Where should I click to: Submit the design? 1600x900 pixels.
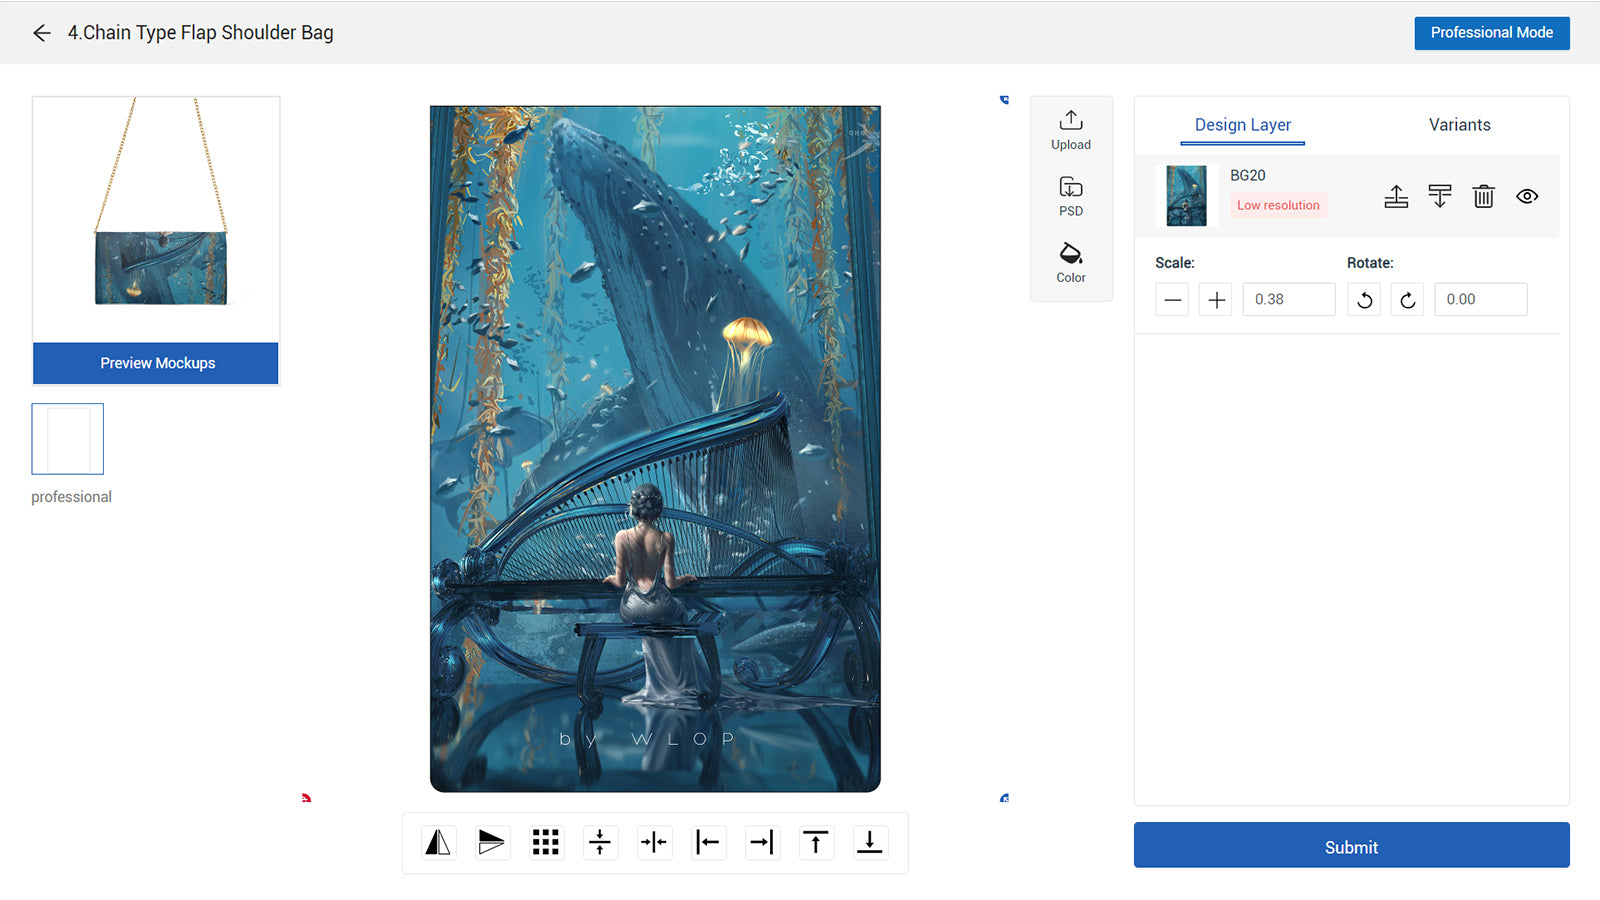(x=1351, y=845)
